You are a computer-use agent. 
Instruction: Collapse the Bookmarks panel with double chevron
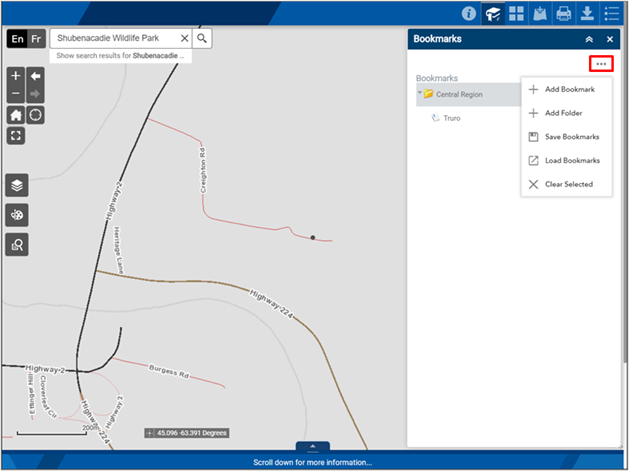[589, 39]
